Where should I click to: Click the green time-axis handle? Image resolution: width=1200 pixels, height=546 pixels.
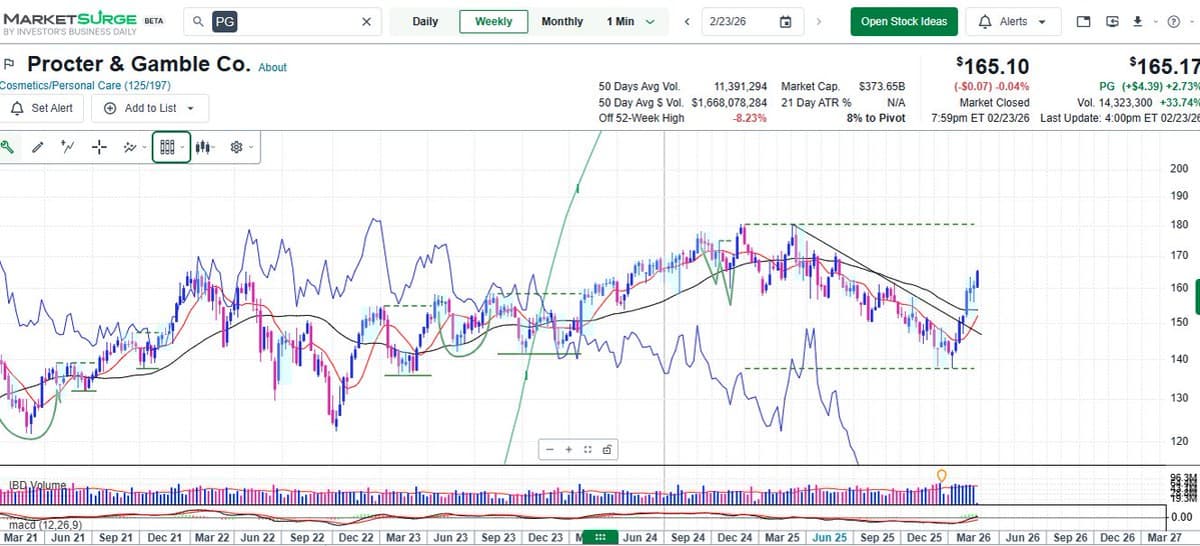click(600, 538)
